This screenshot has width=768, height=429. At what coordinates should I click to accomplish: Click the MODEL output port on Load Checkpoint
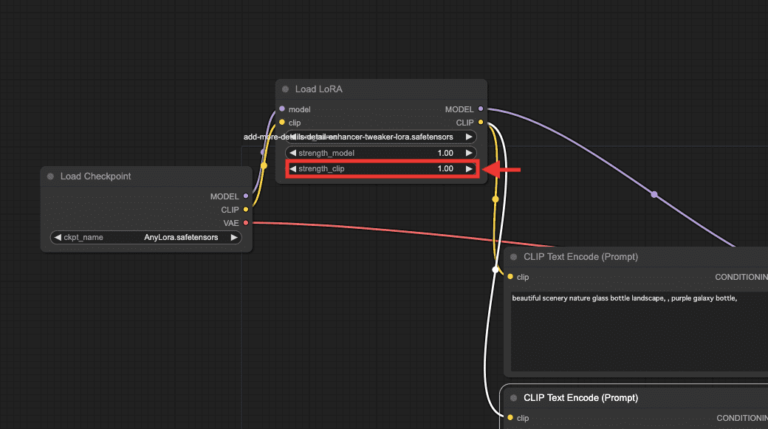246,197
